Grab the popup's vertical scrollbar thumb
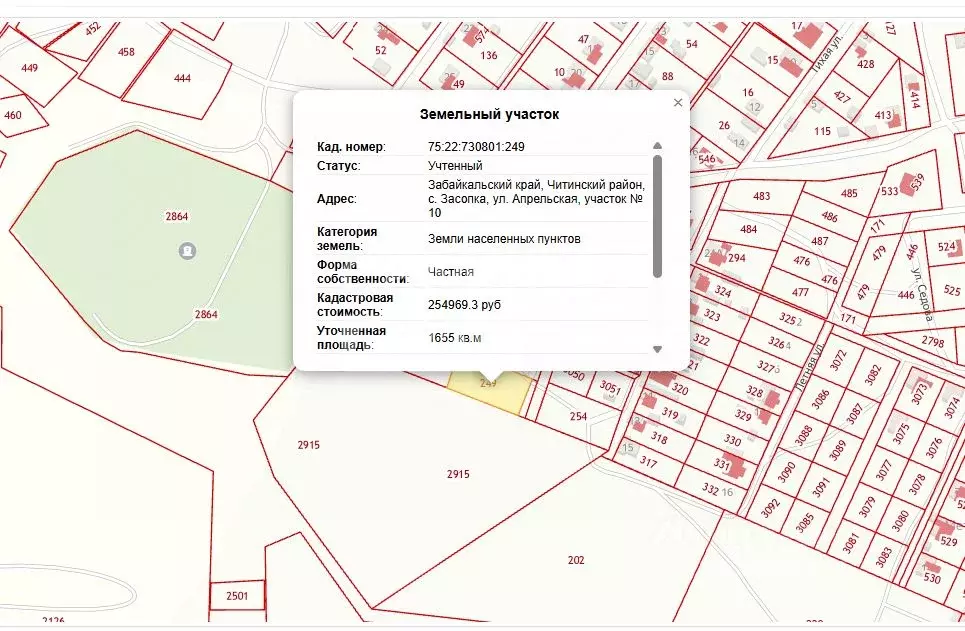The width and height of the screenshot is (965, 631). coord(657,215)
